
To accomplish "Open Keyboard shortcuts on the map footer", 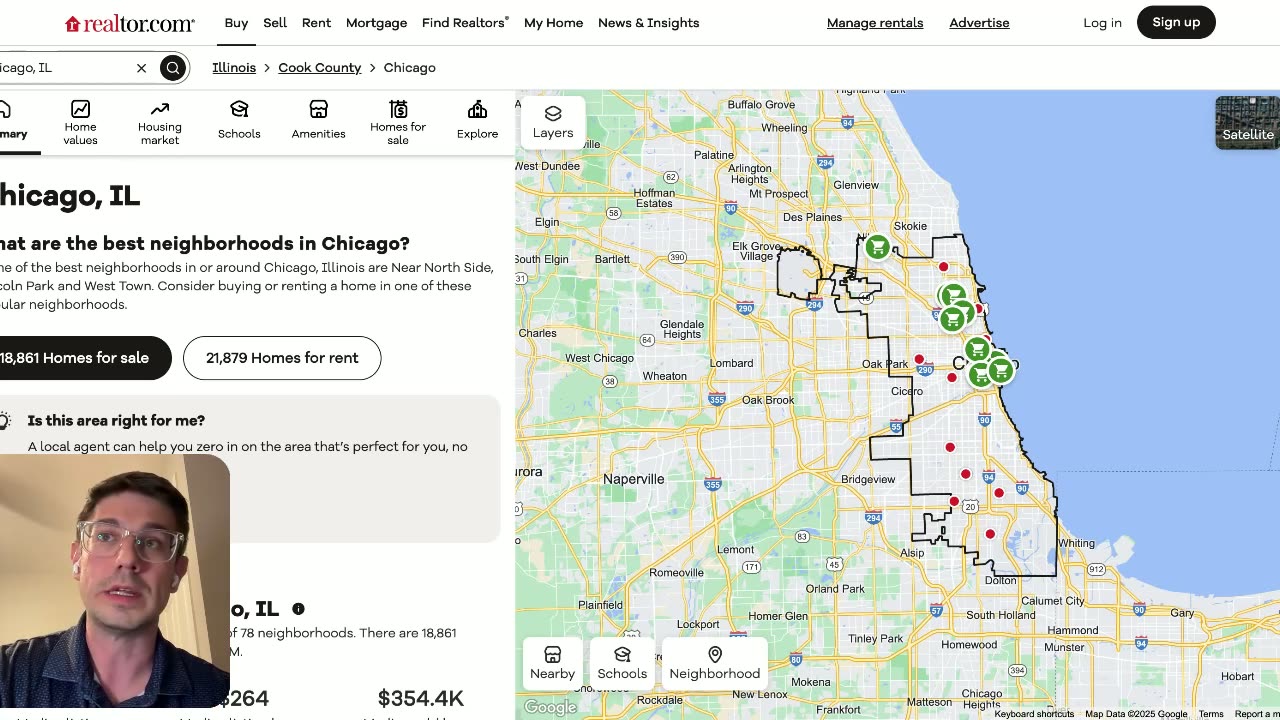I will point(1034,714).
